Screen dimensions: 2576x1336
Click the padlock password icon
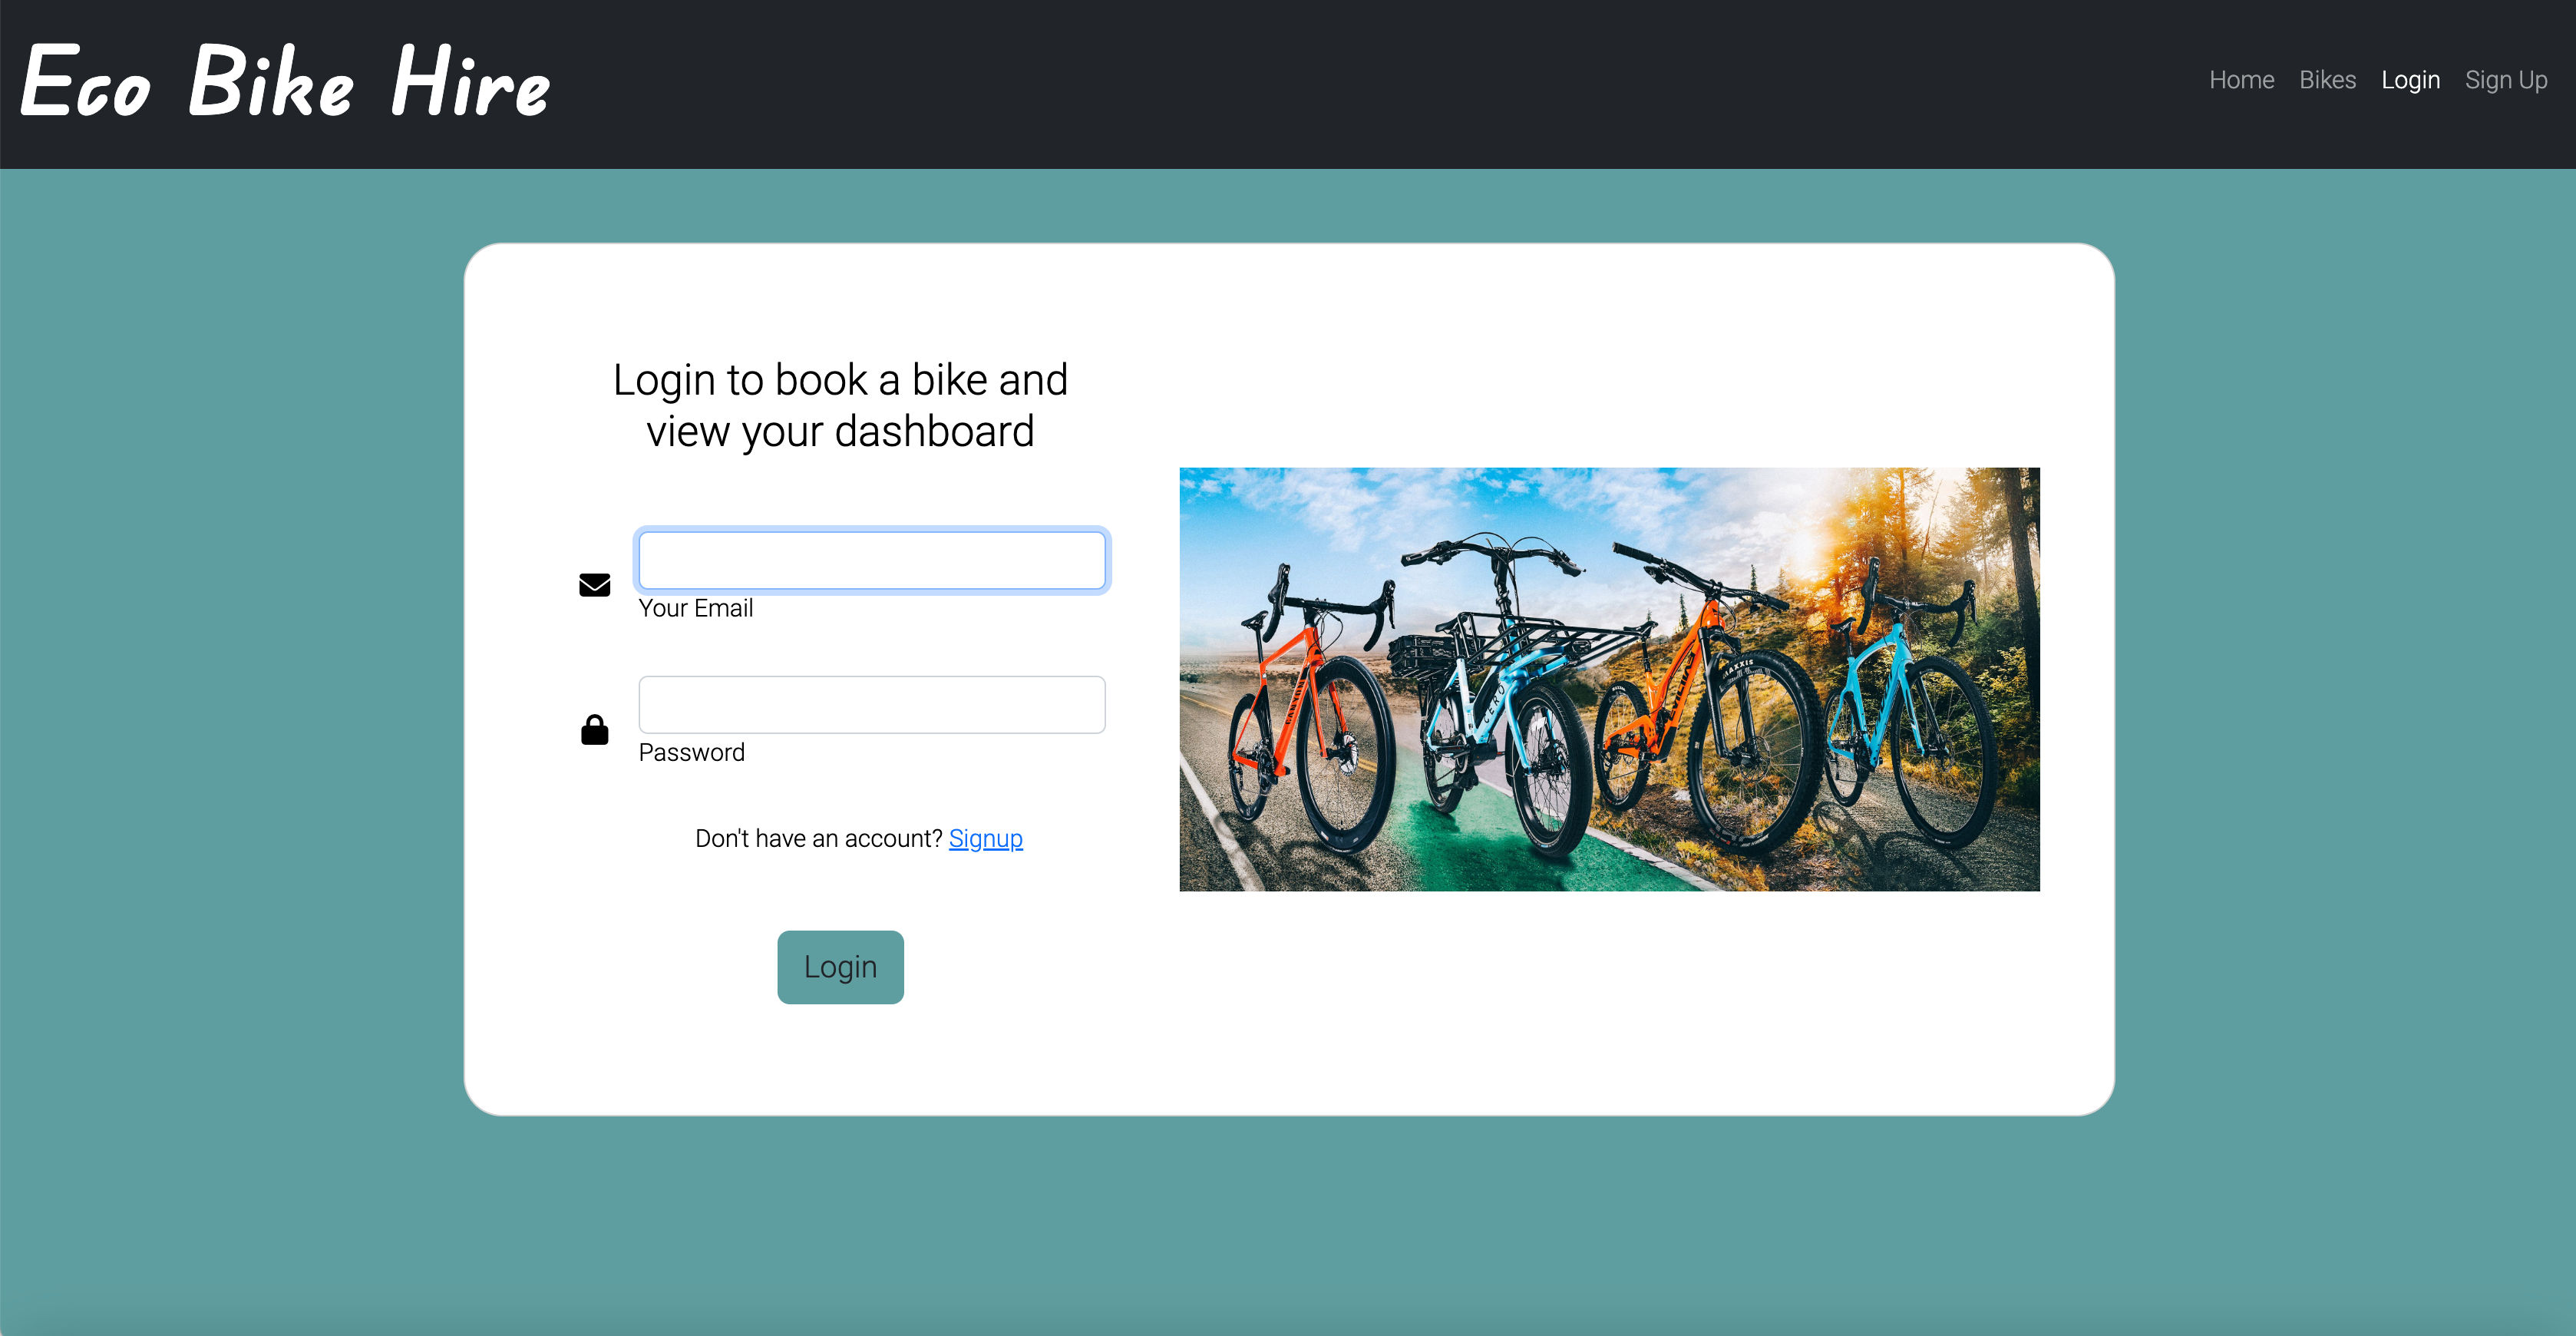595,730
